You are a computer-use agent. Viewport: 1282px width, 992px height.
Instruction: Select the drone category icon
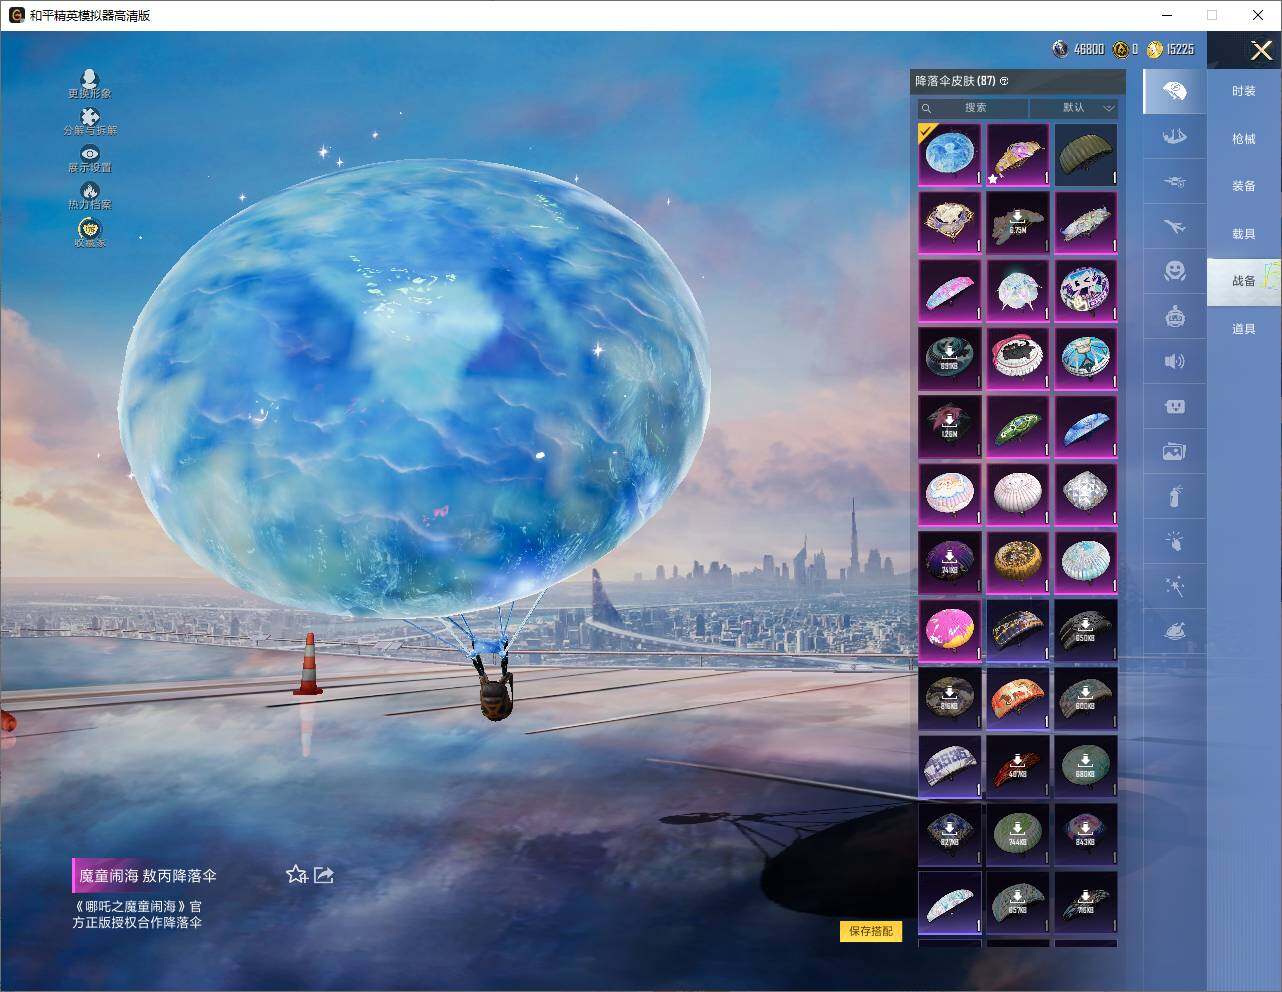pos(1175,182)
